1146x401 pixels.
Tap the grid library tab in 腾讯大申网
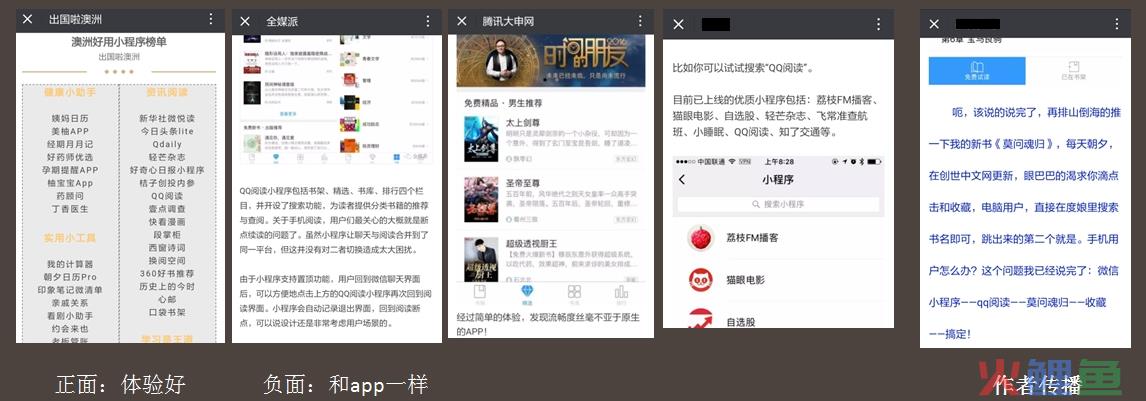pyautogui.click(x=574, y=294)
